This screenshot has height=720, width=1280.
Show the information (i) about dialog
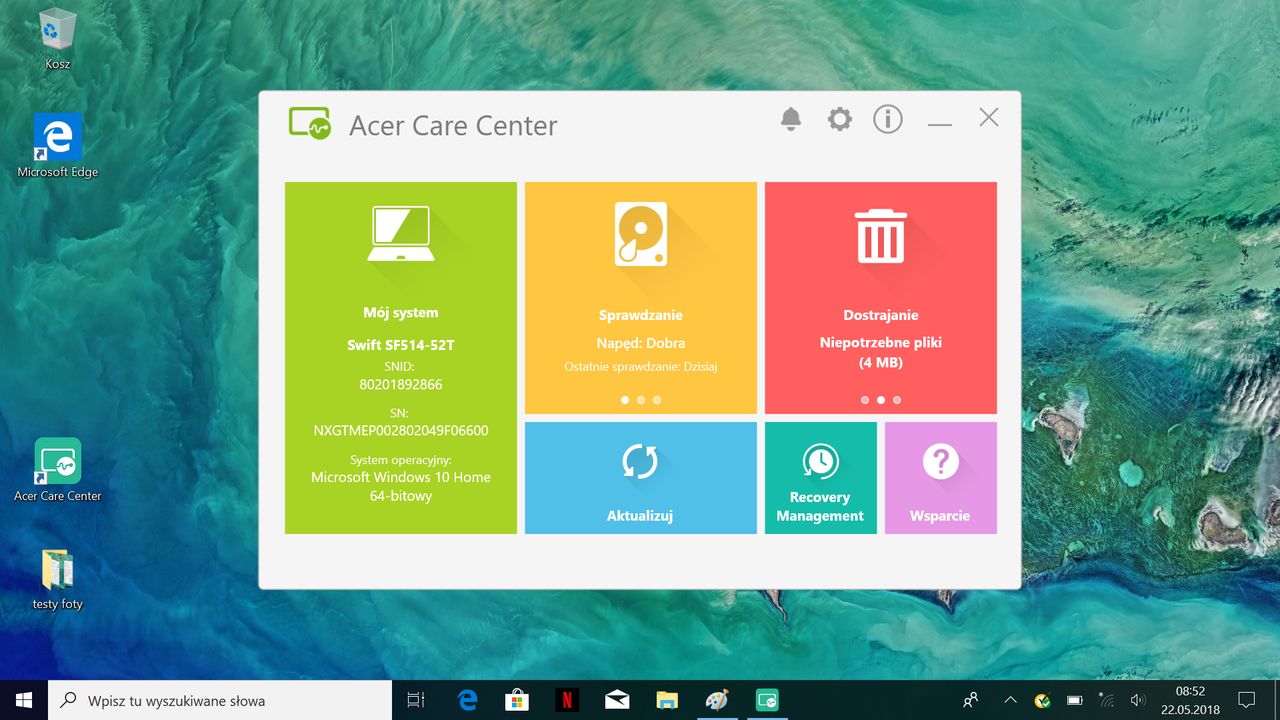[887, 119]
